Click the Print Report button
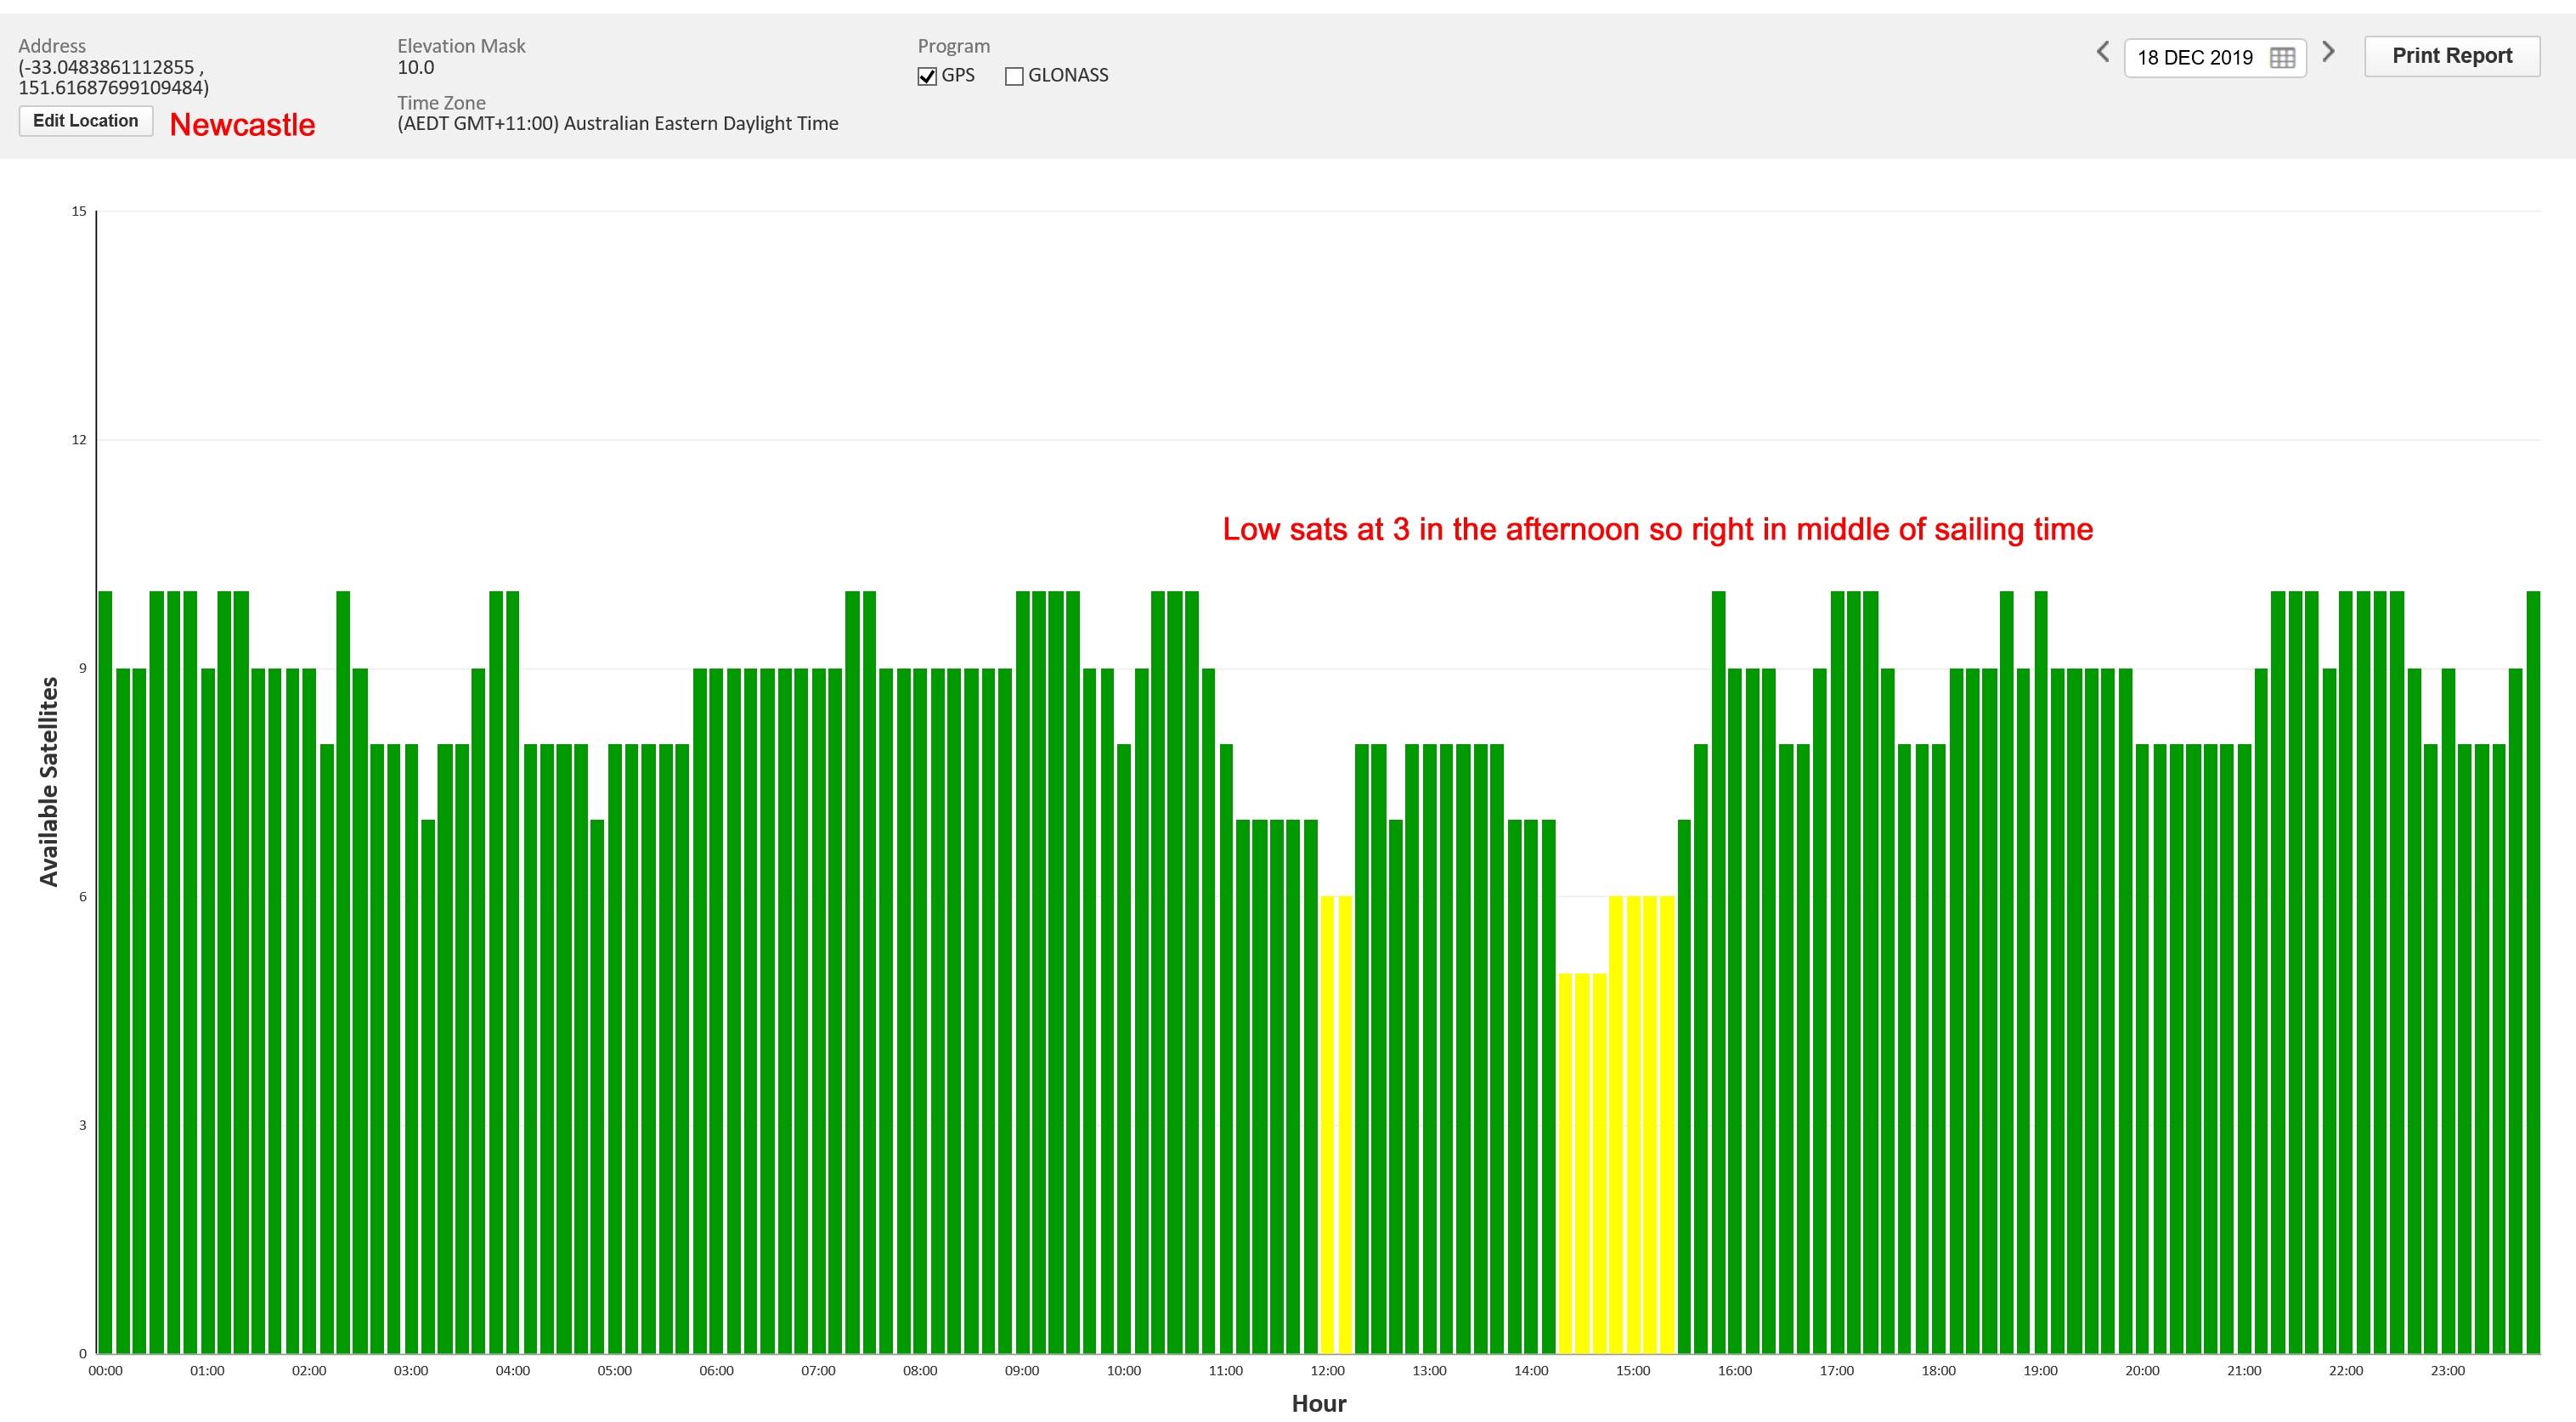The width and height of the screenshot is (2576, 1422). point(2452,56)
